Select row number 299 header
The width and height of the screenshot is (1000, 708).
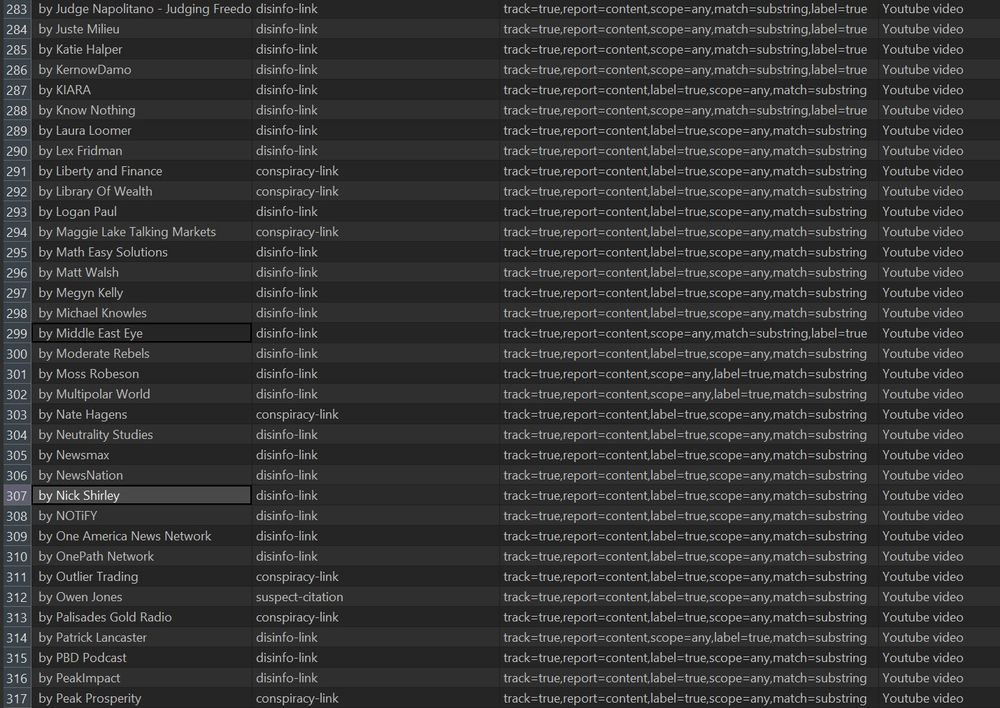(17, 333)
